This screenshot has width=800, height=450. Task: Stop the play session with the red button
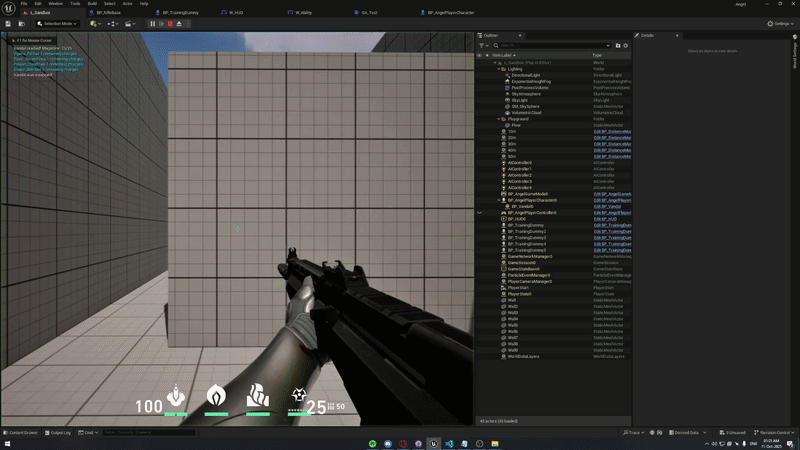point(171,23)
